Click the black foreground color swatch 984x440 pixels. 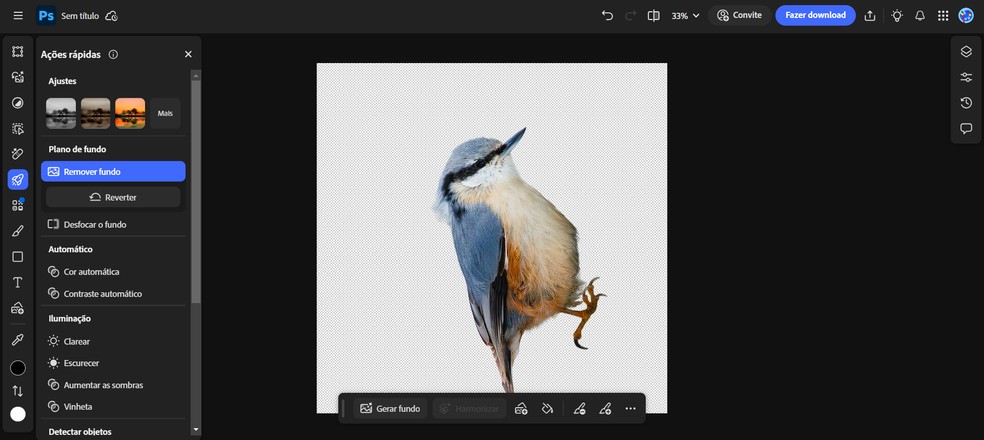click(17, 368)
